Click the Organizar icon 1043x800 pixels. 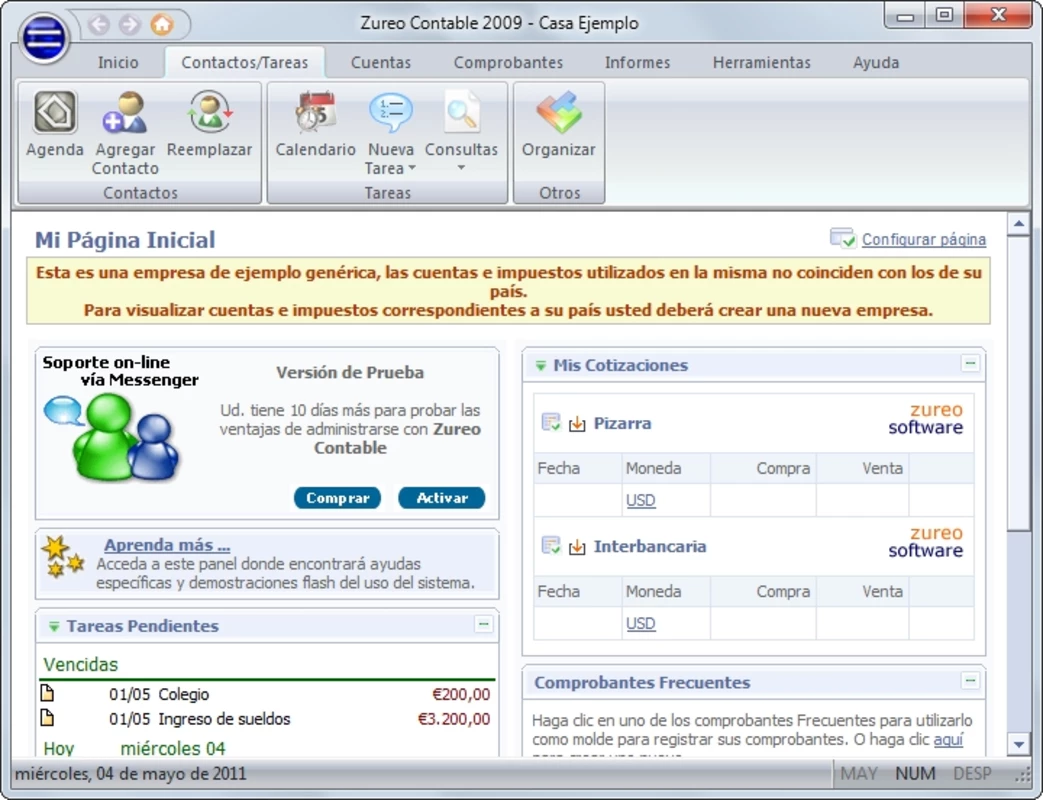pyautogui.click(x=559, y=112)
